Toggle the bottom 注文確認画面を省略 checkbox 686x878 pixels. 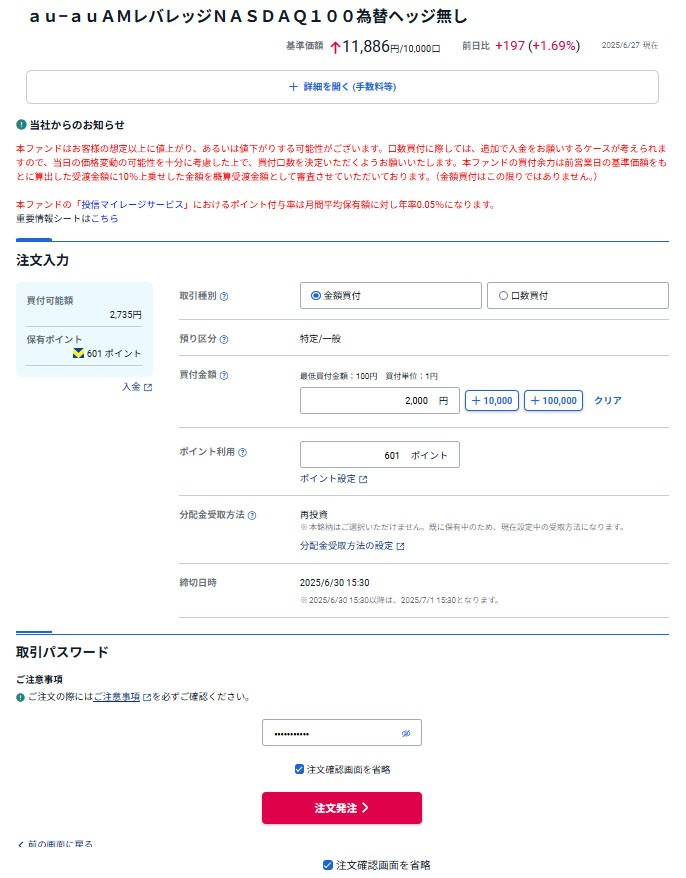328,865
